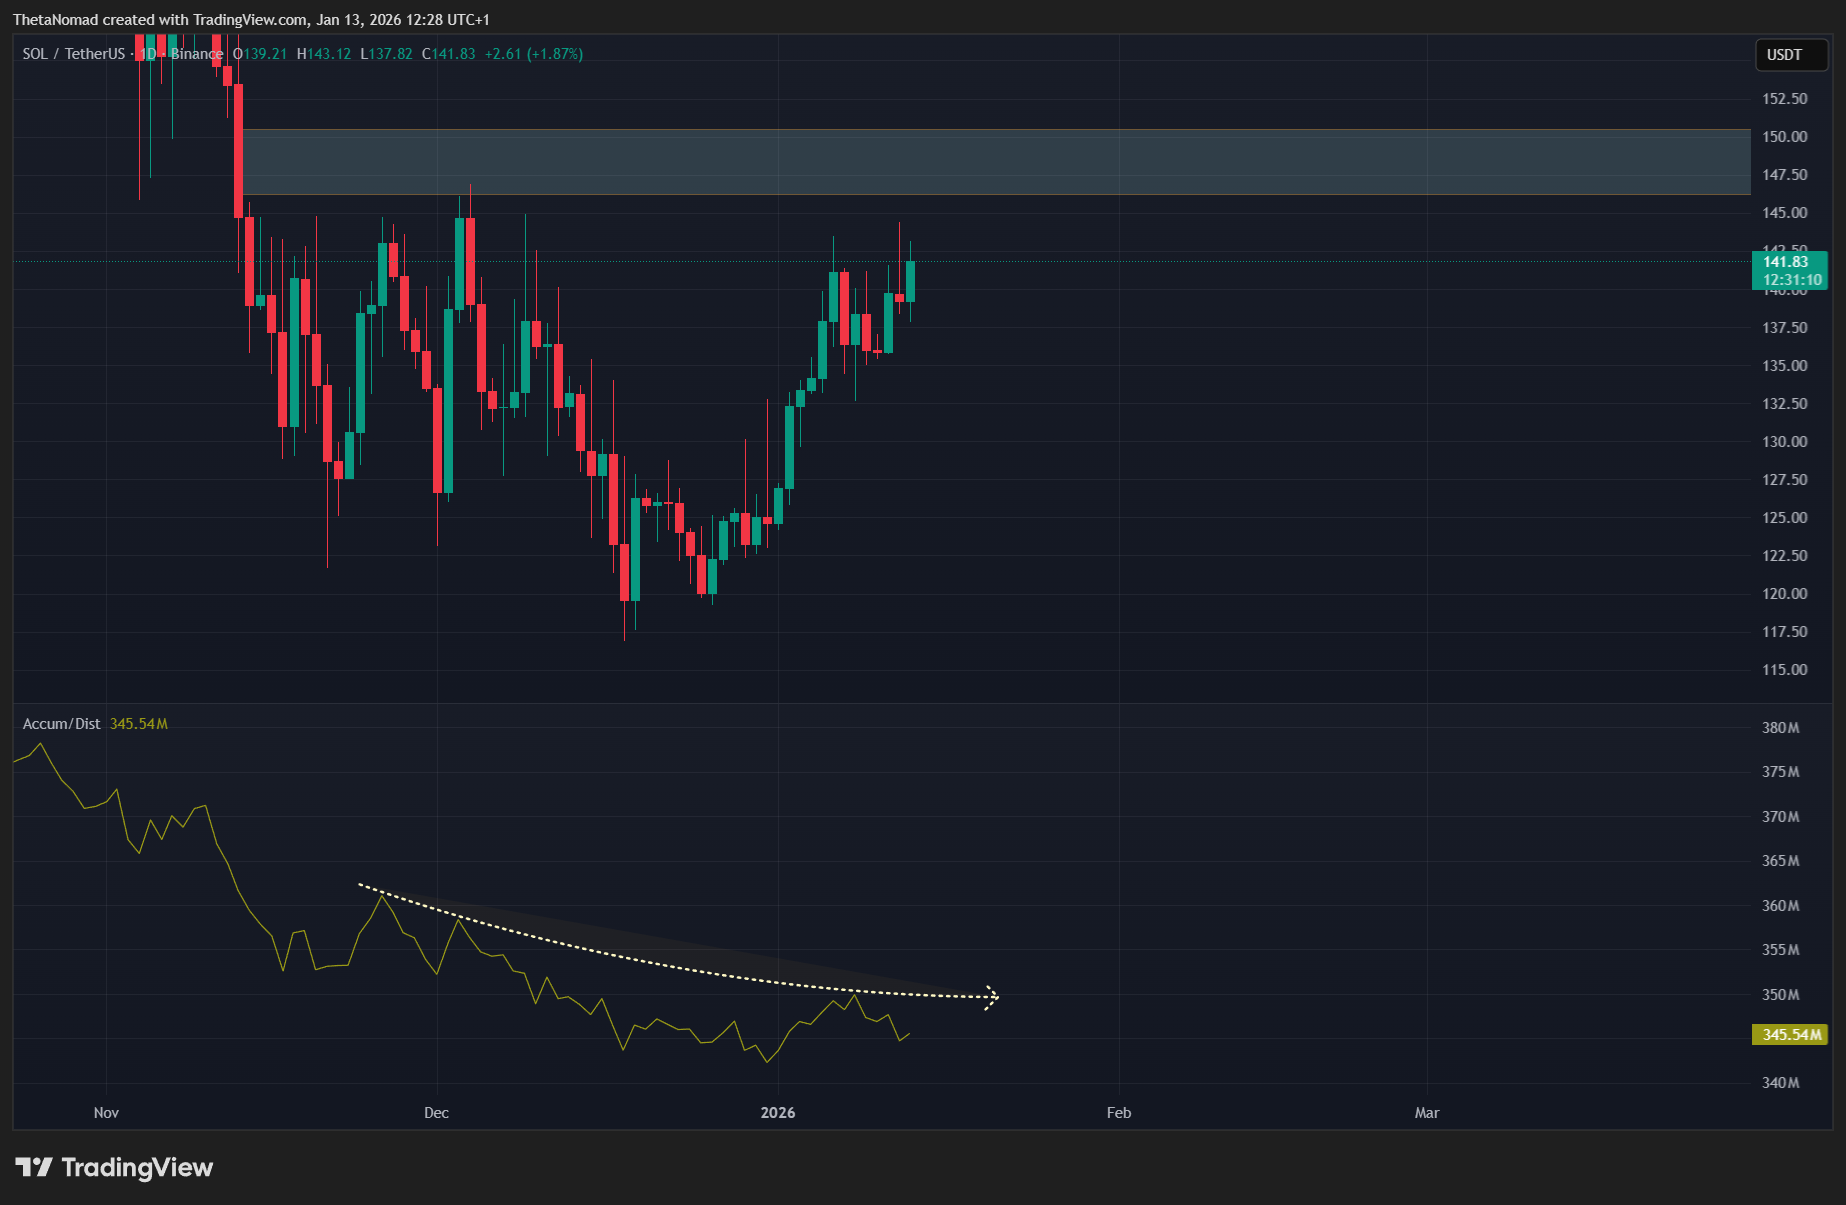The height and width of the screenshot is (1205, 1846).
Task: Click the Feb label on time axis
Action: (x=1119, y=1113)
